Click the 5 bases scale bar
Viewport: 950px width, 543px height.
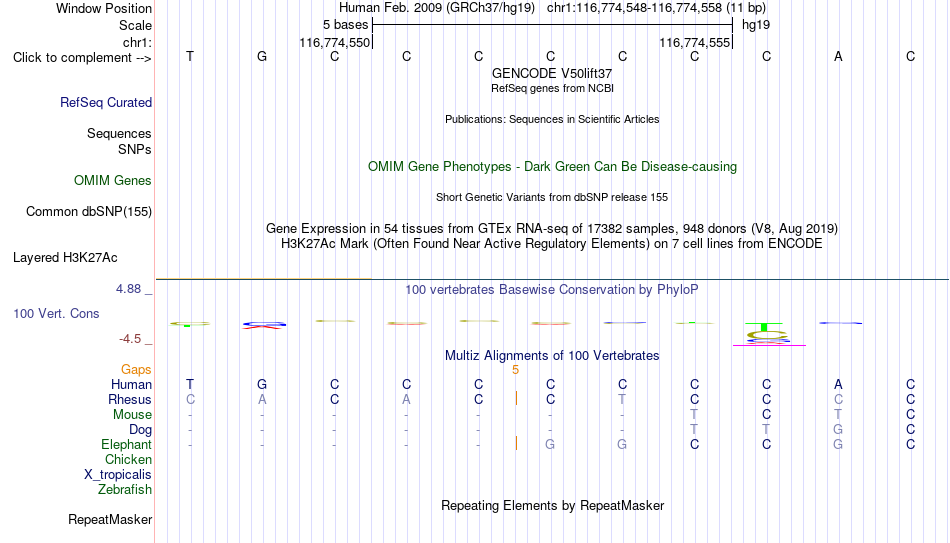[x=552, y=25]
